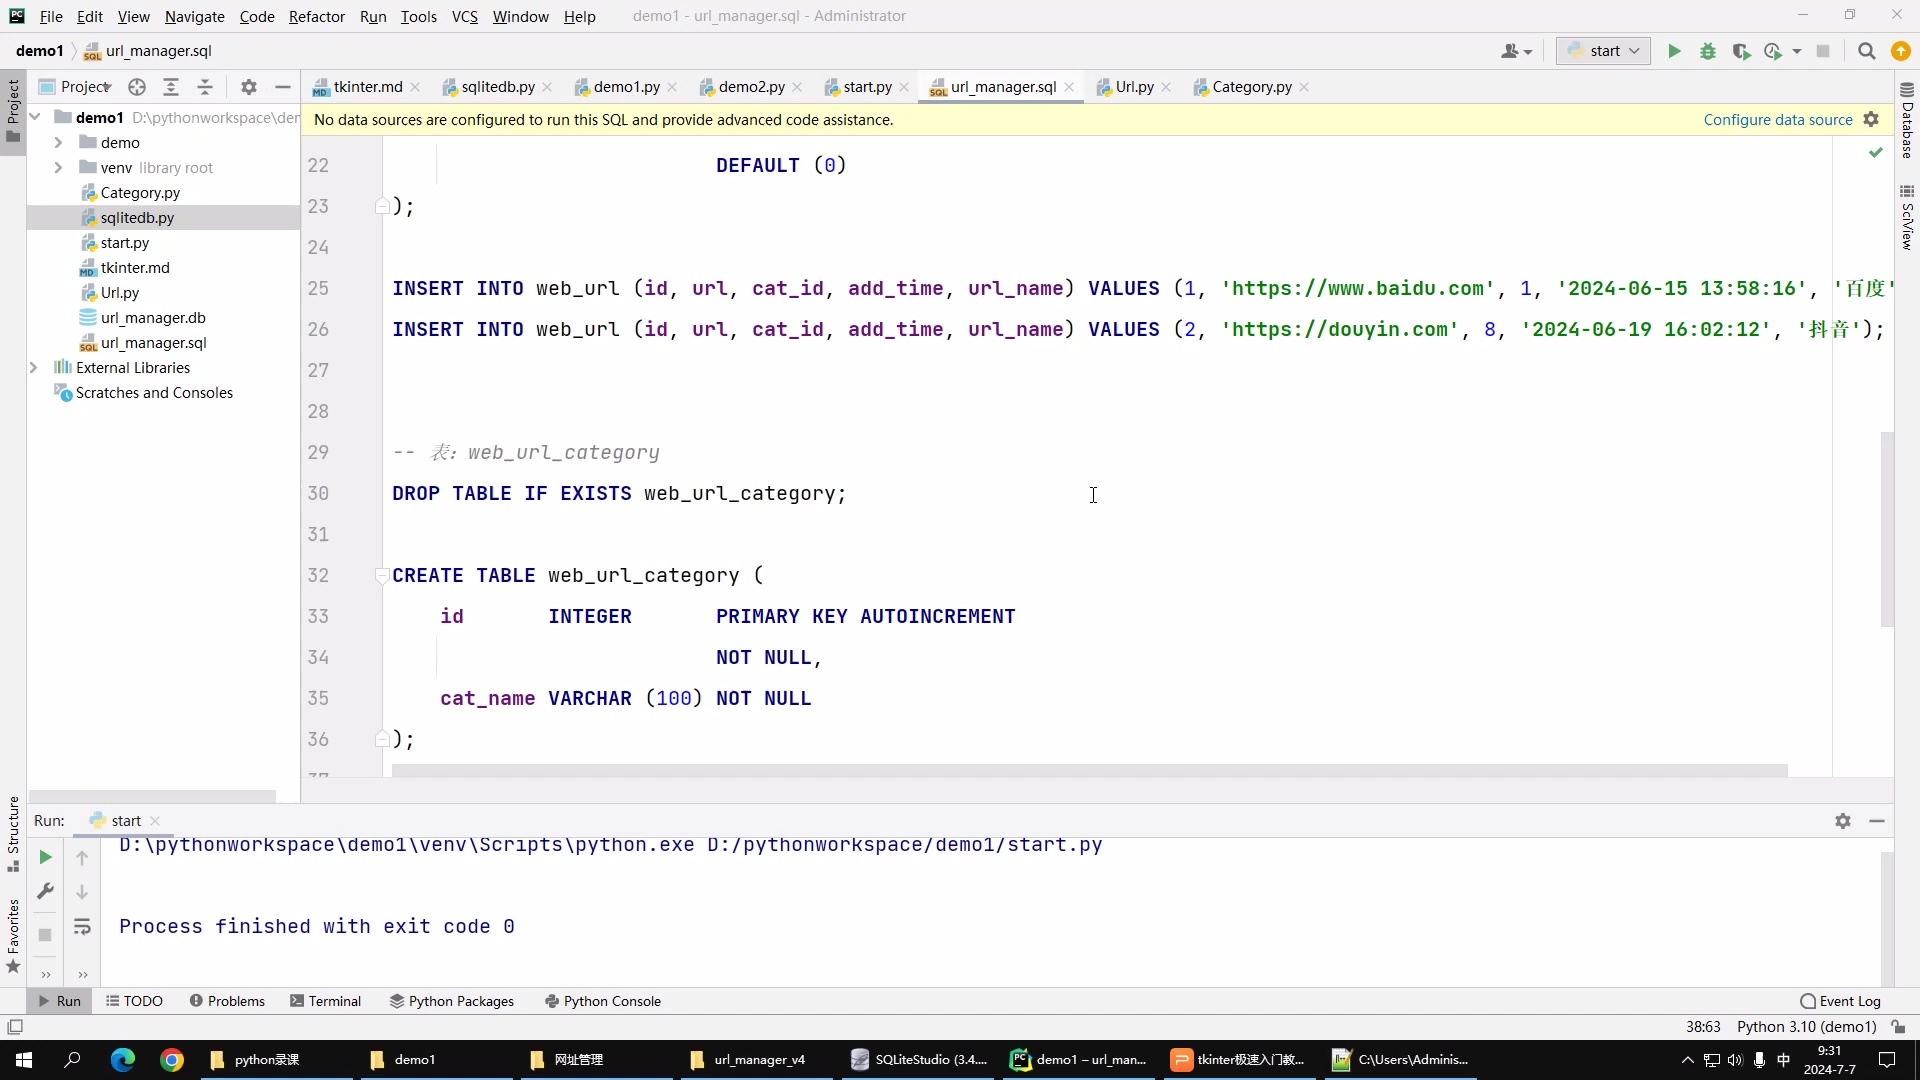Open SQLiteStudio from the Windows taskbar

click(x=920, y=1060)
